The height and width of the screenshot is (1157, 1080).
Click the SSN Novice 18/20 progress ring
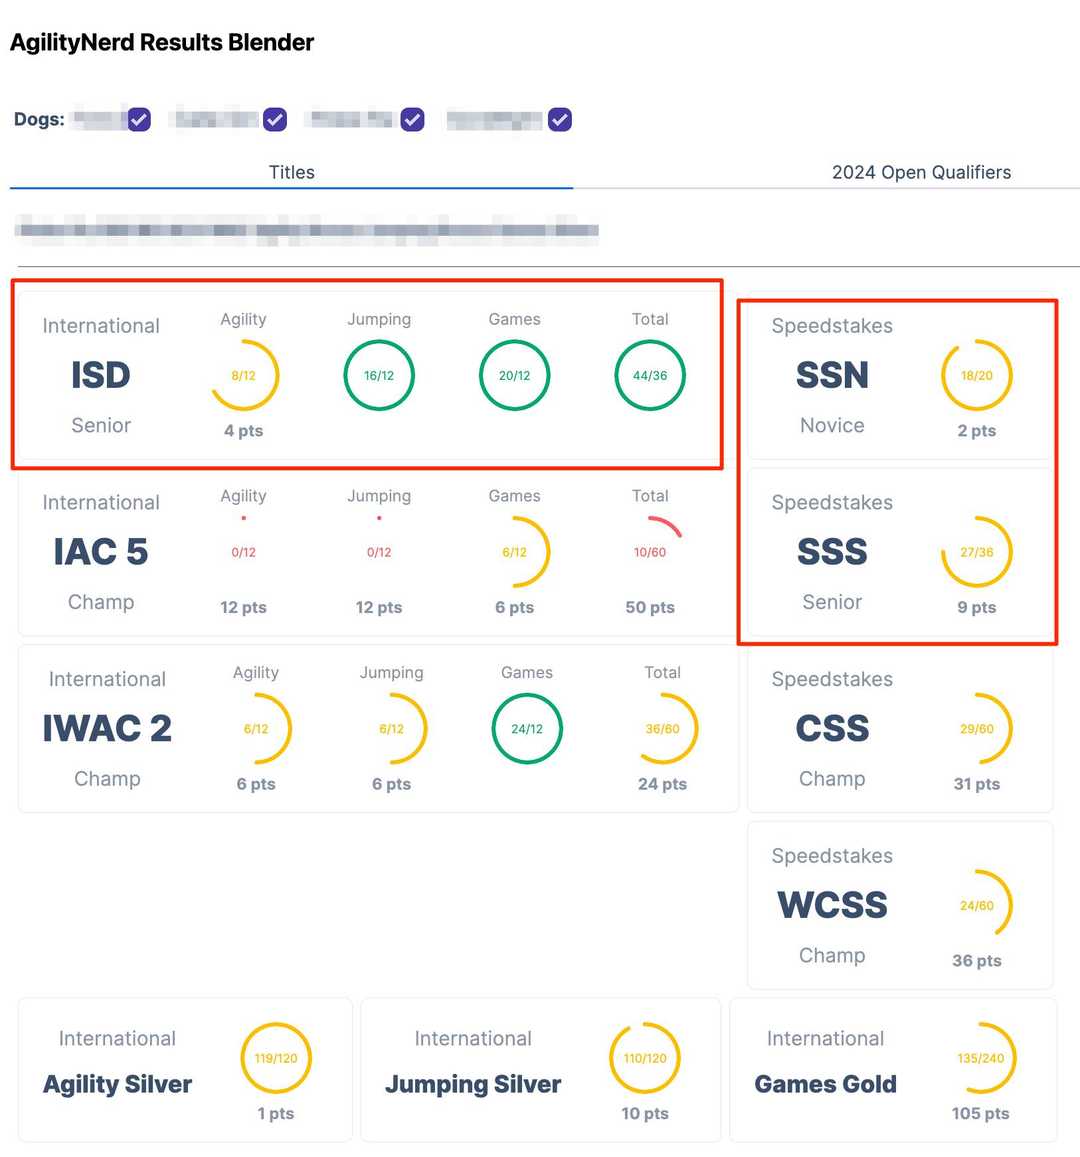977,376
